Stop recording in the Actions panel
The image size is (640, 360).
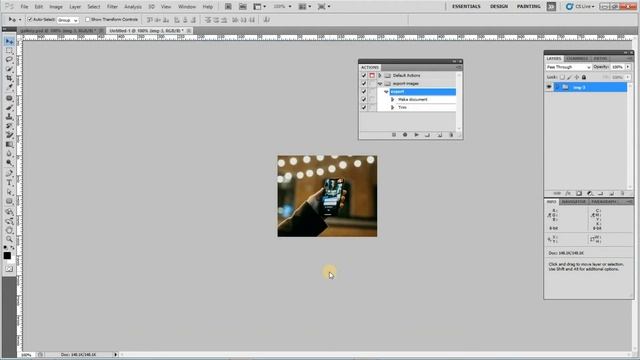pos(394,135)
